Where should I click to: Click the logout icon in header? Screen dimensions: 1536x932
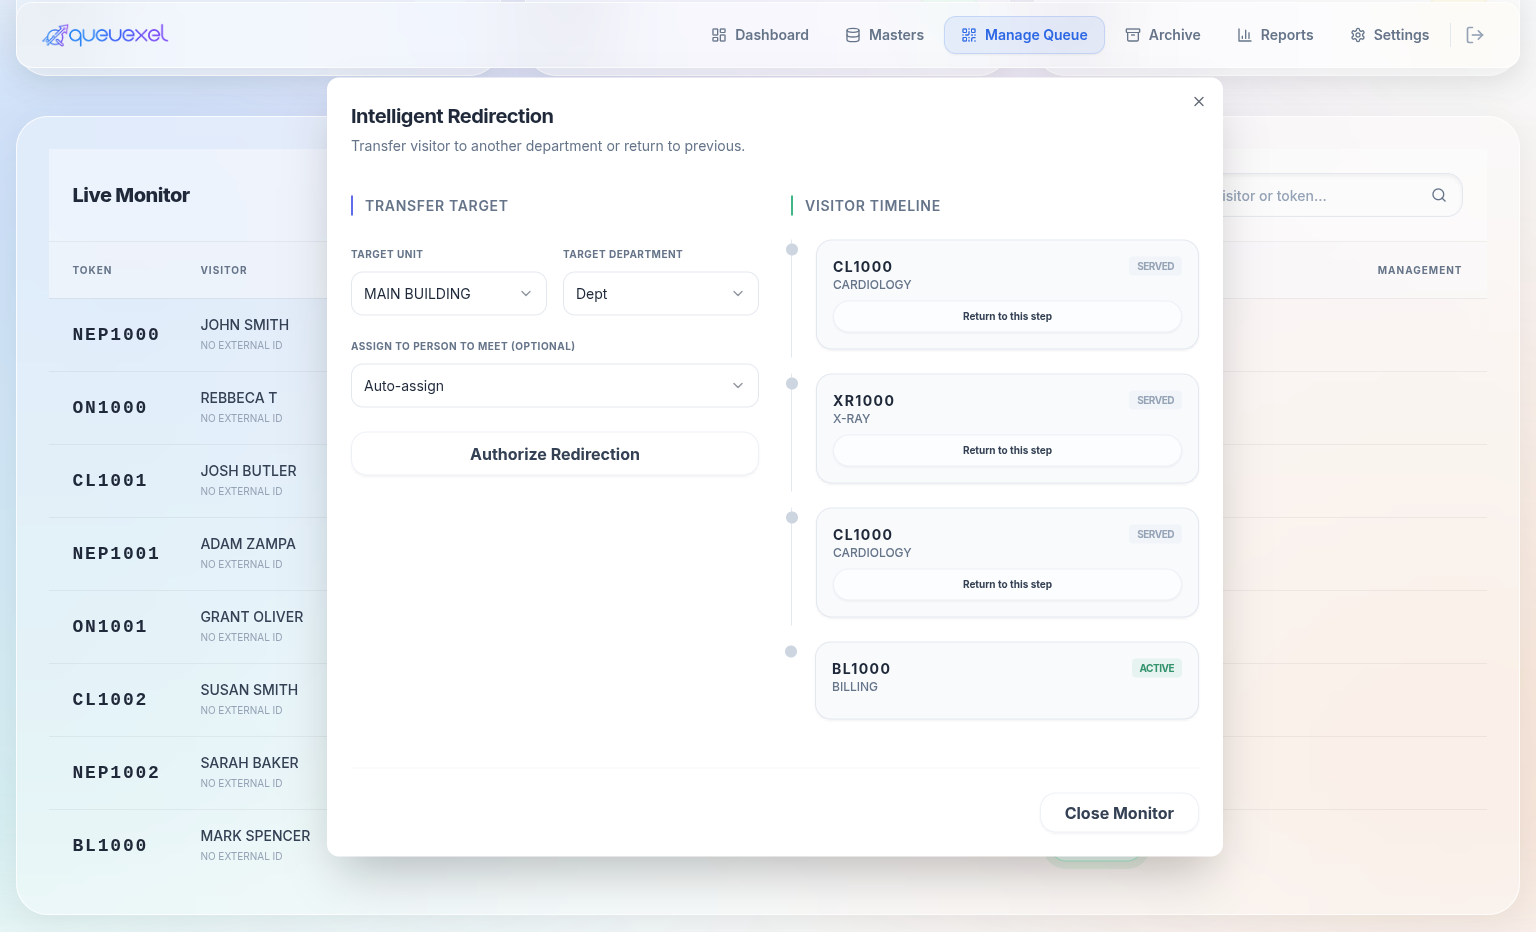[x=1475, y=35]
